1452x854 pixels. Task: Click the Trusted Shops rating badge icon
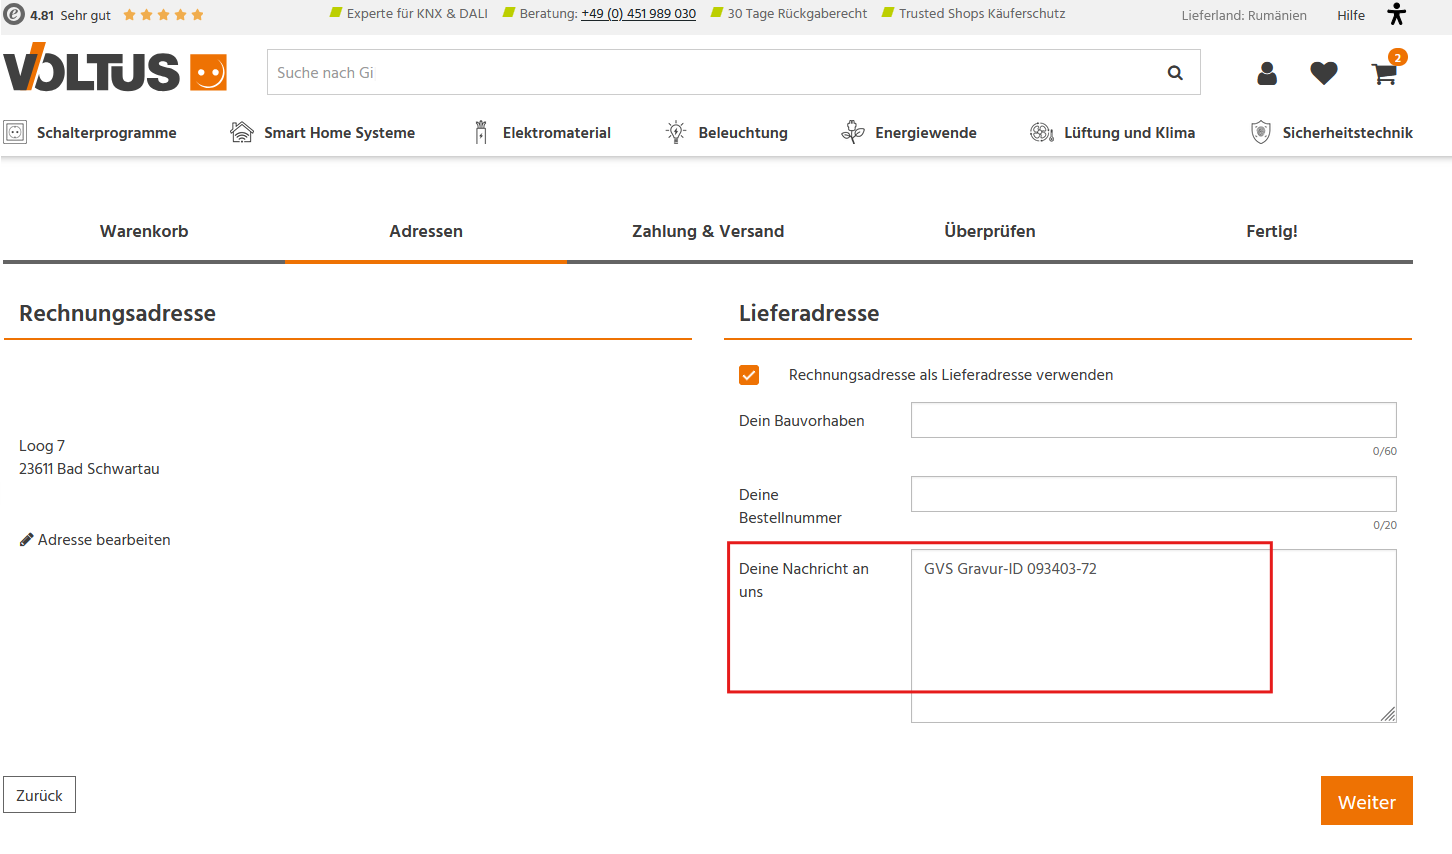(14, 14)
